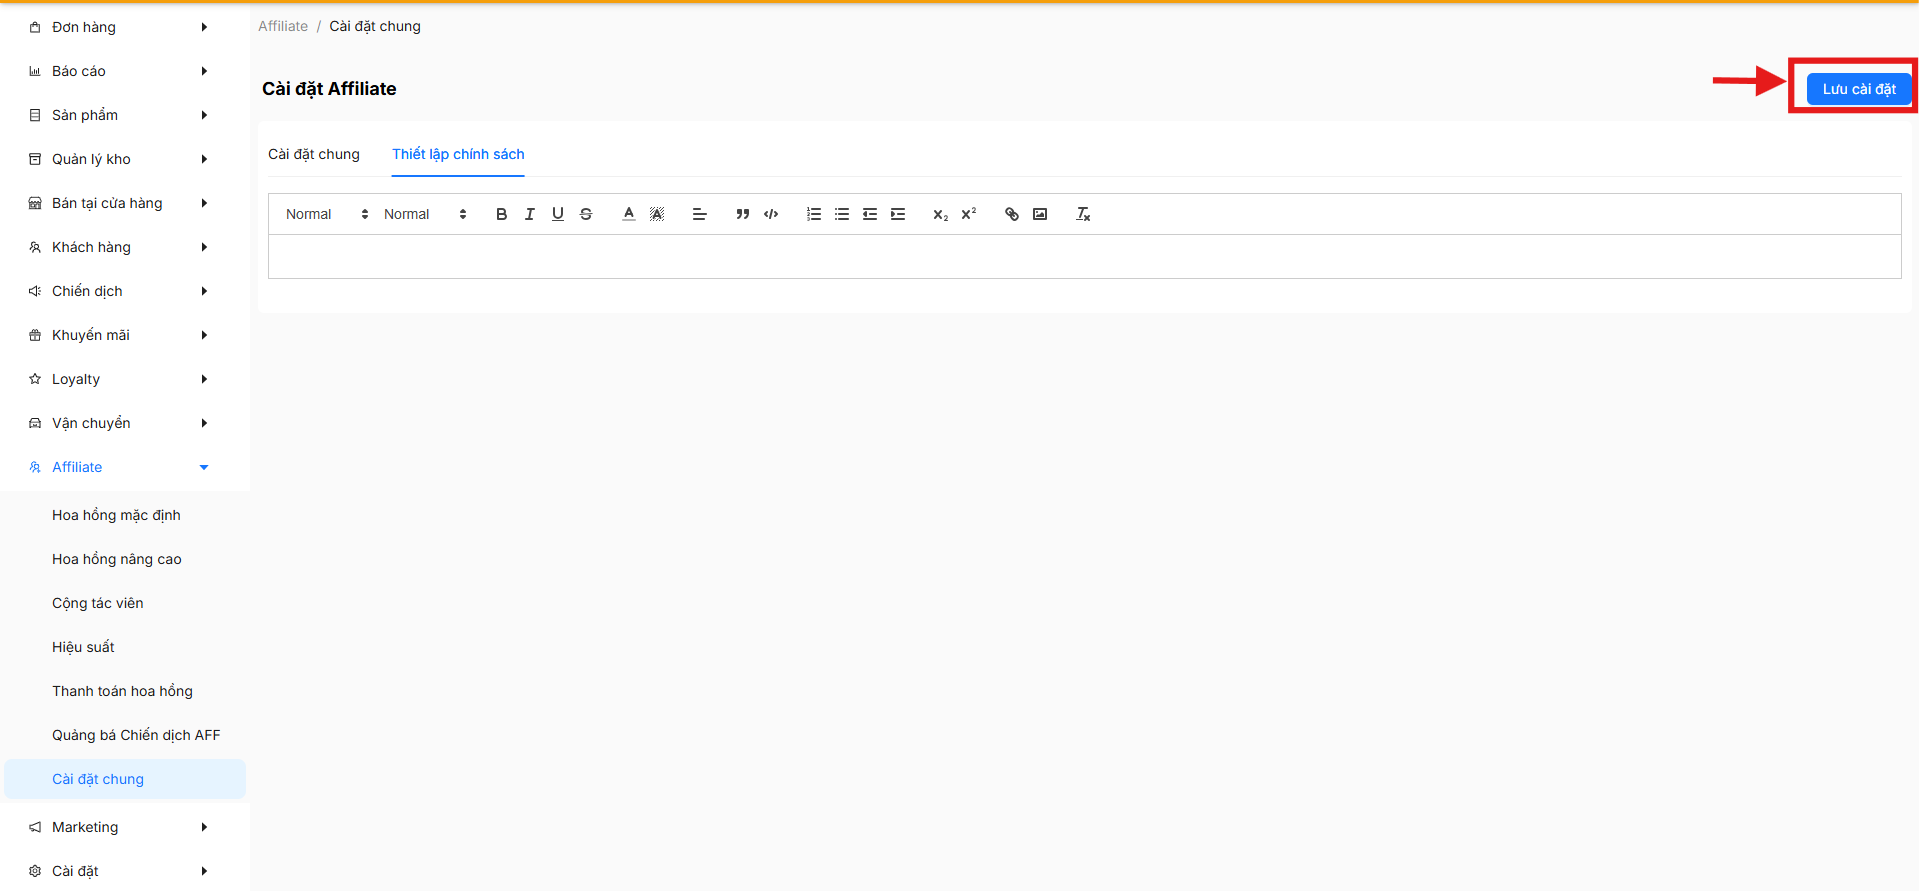Expand the Báo cáo menu arrow
This screenshot has width=1919, height=891.
pos(204,71)
